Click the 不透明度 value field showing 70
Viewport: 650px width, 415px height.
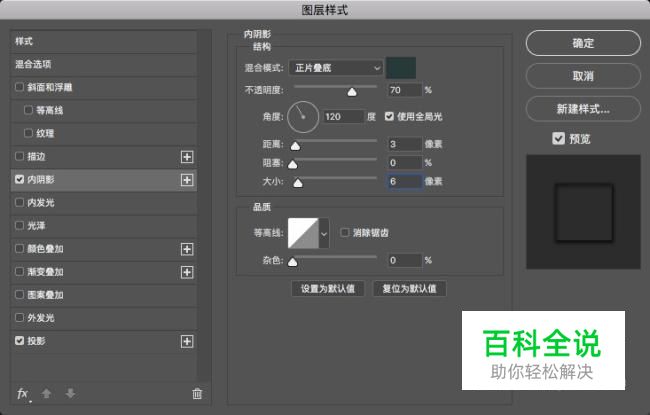click(404, 90)
